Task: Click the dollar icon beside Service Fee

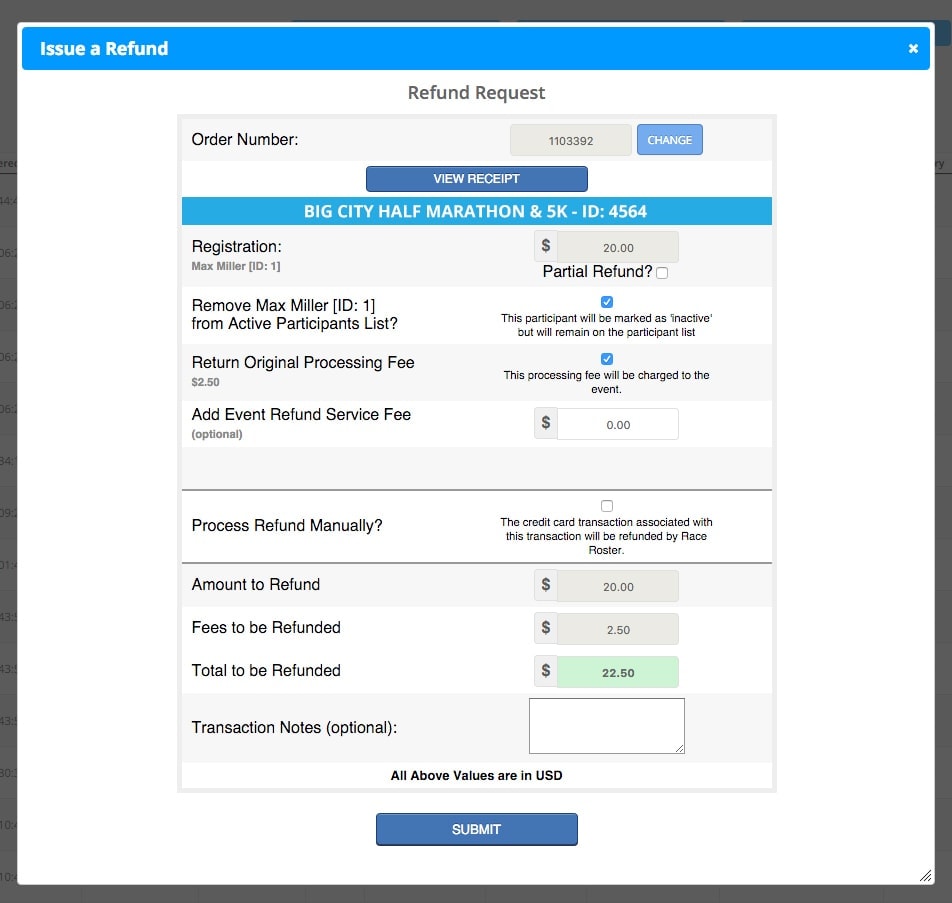Action: (x=546, y=423)
